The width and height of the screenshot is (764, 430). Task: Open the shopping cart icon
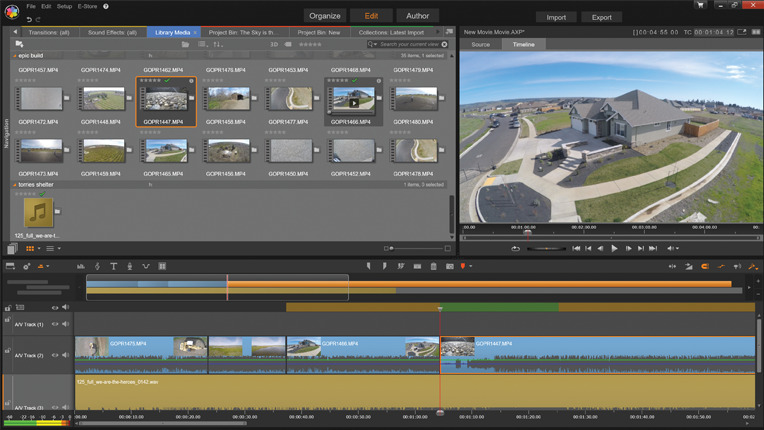click(700, 5)
